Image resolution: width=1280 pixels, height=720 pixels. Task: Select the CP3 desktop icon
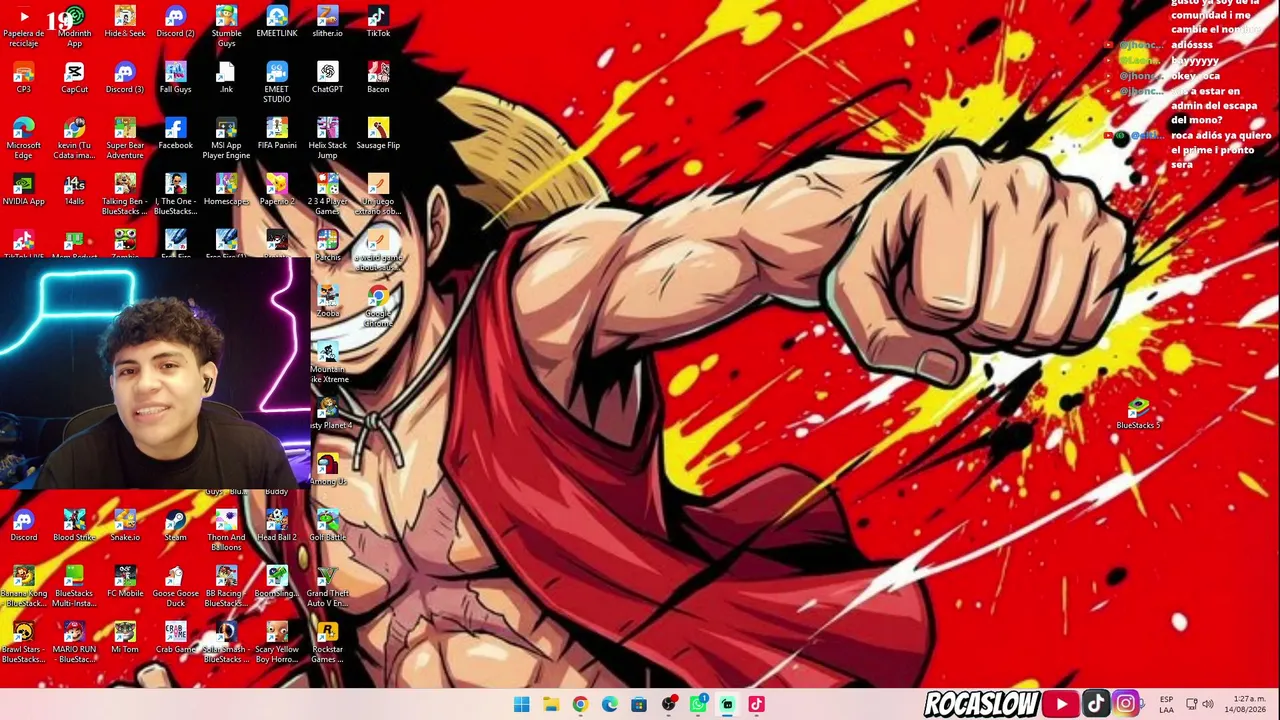pyautogui.click(x=24, y=78)
